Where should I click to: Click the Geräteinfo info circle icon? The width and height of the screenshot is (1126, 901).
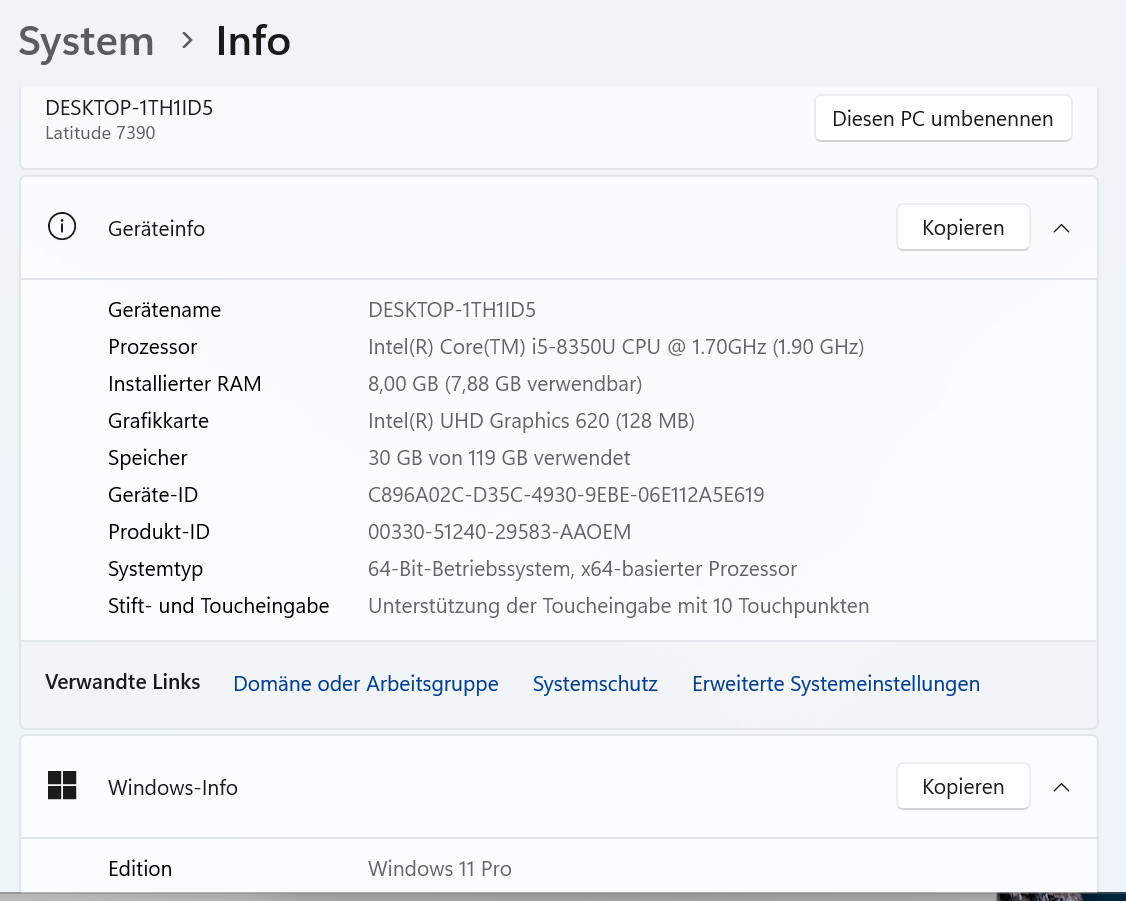[x=62, y=226]
